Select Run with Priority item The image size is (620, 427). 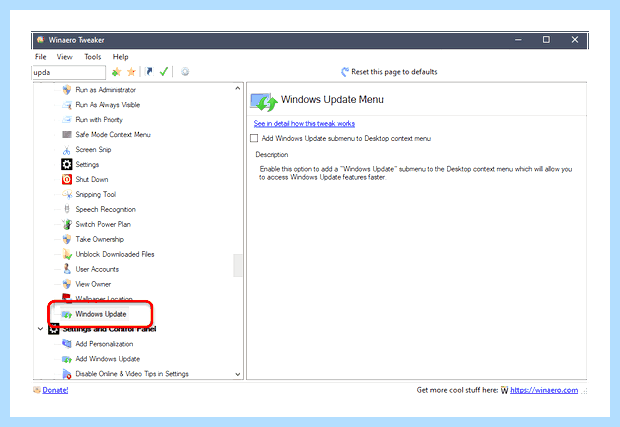pyautogui.click(x=99, y=120)
